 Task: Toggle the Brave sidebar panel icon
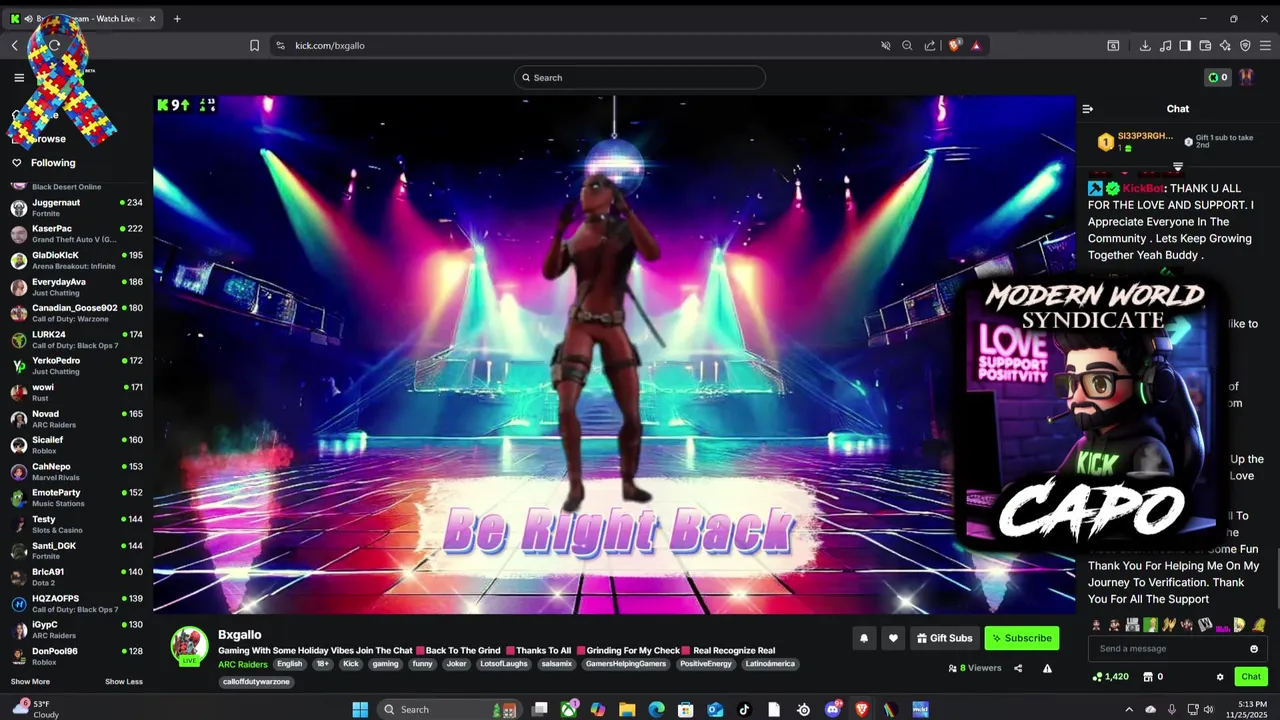(1185, 45)
